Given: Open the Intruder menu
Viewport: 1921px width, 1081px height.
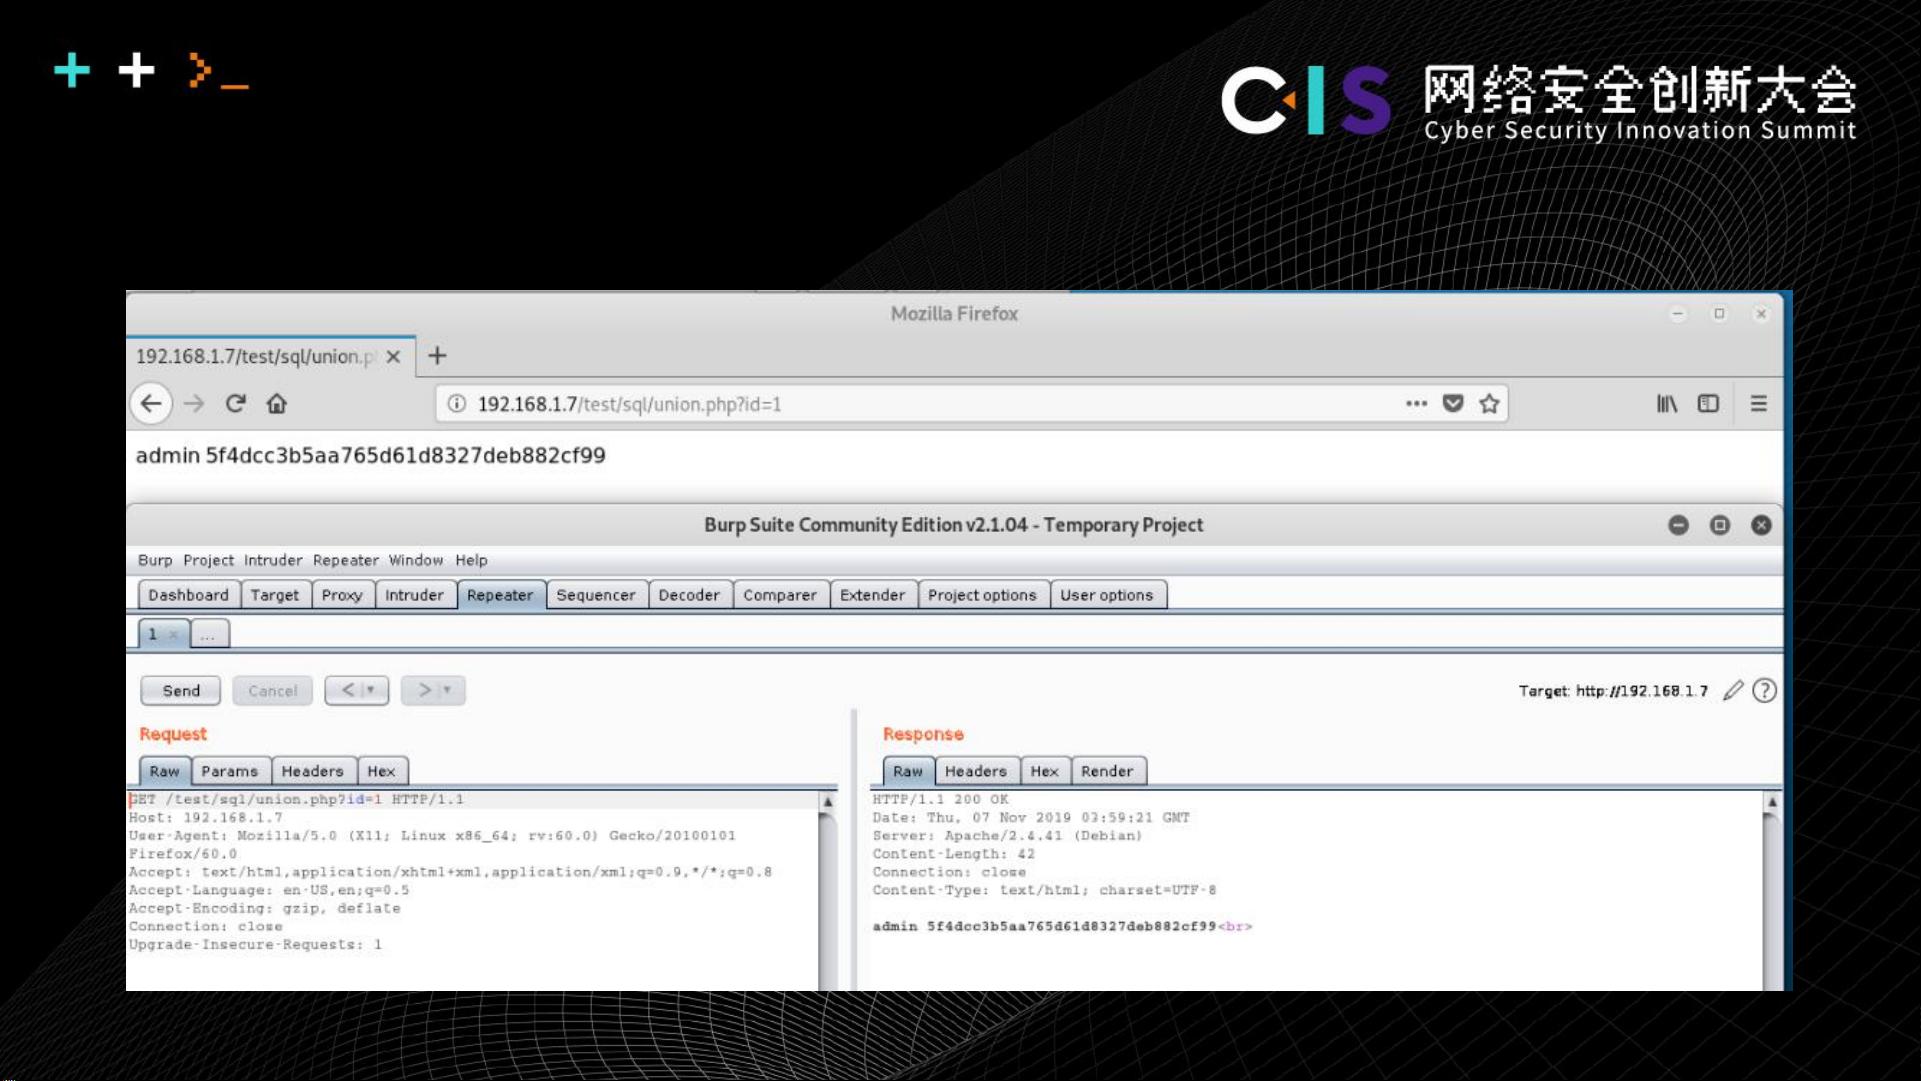Looking at the screenshot, I should point(273,561).
